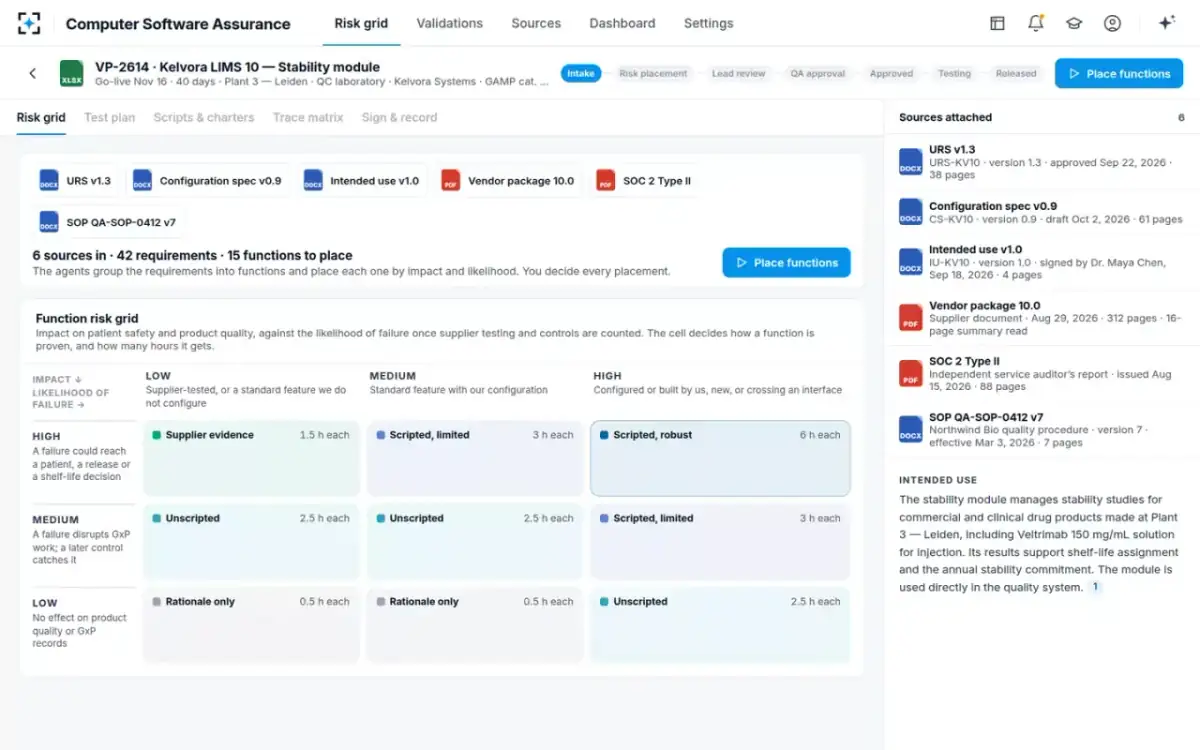Viewport: 1200px width, 750px height.
Task: Click Place functions button in sources card
Action: (786, 262)
